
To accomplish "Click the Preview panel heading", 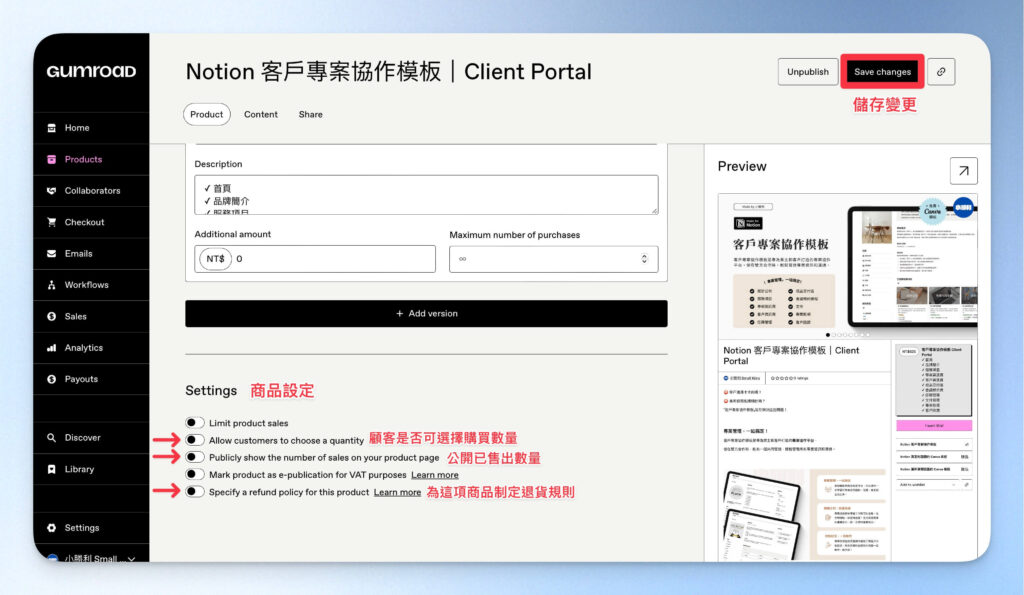I will (742, 166).
